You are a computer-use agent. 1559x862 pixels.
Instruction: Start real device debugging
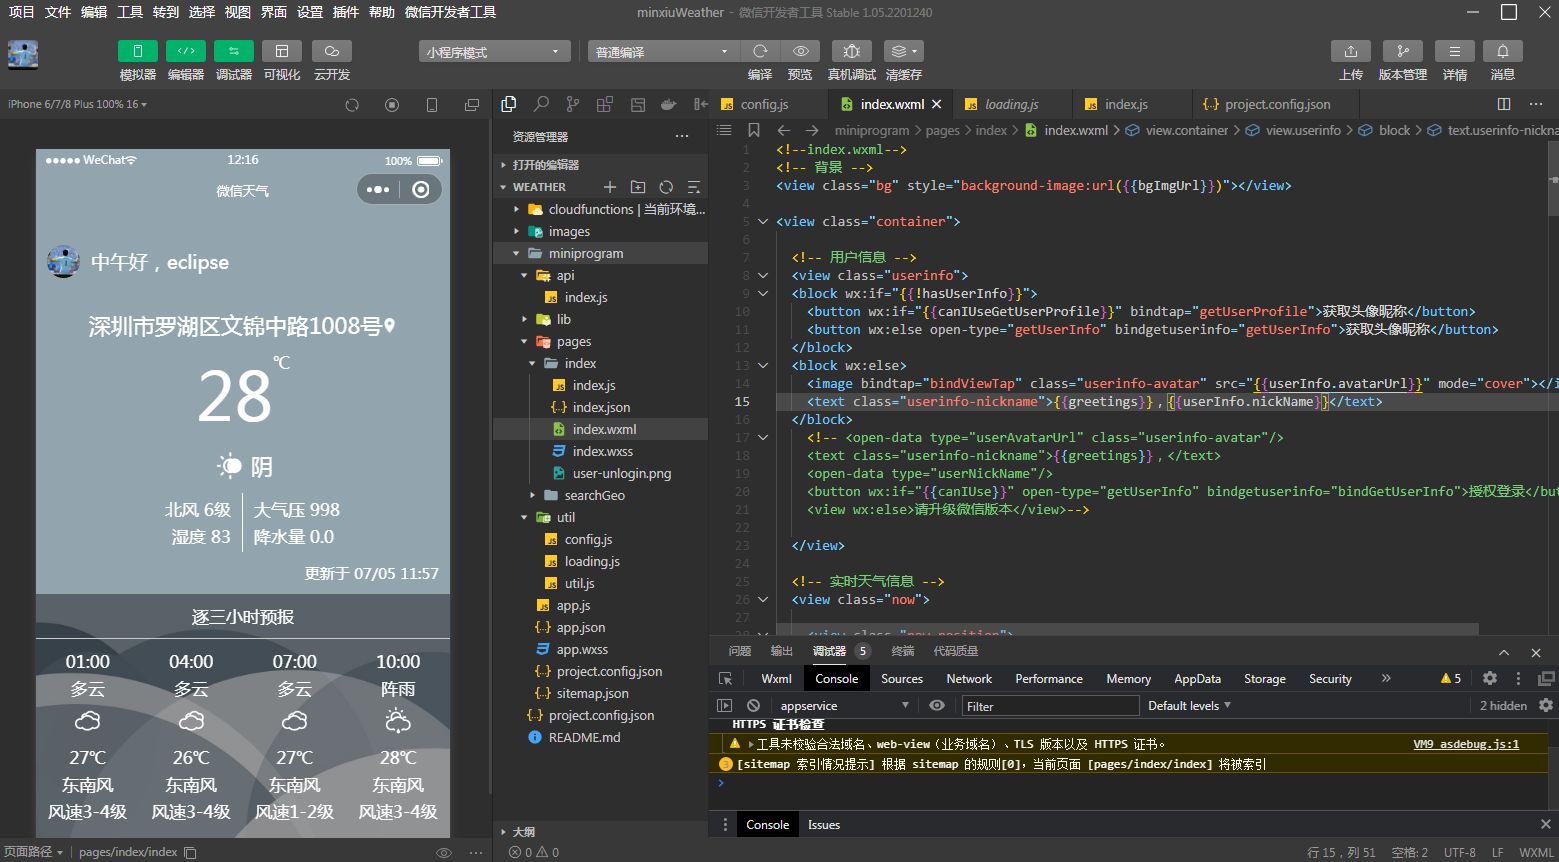[851, 51]
